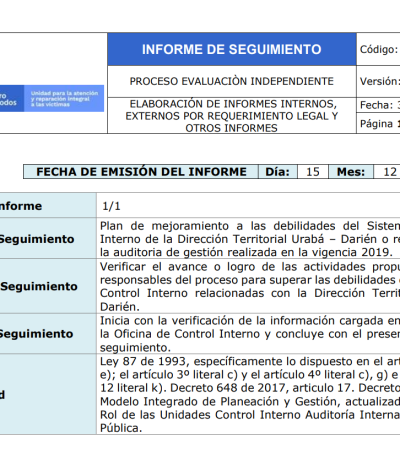Select the day value 15

point(313,172)
